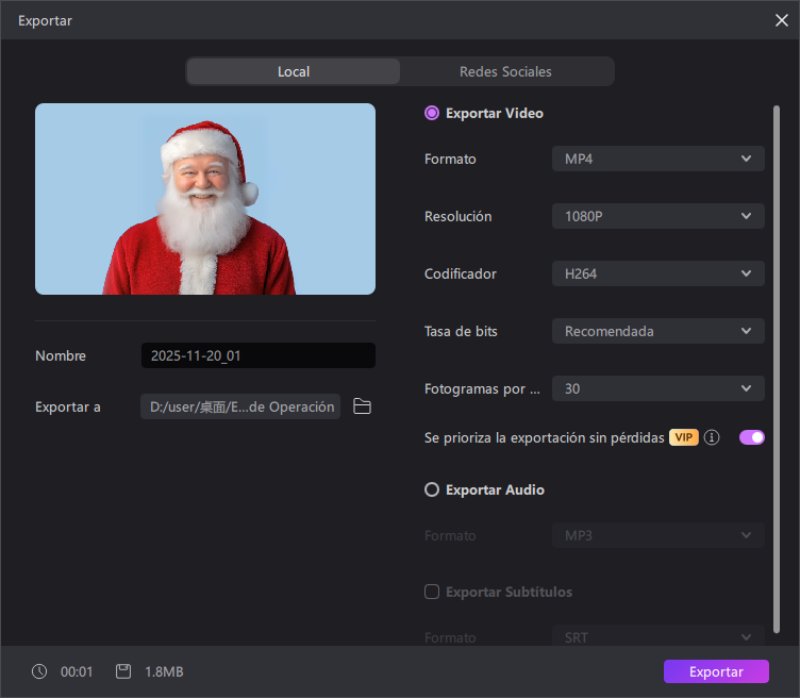
Task: Select the Local tab
Action: 293,71
